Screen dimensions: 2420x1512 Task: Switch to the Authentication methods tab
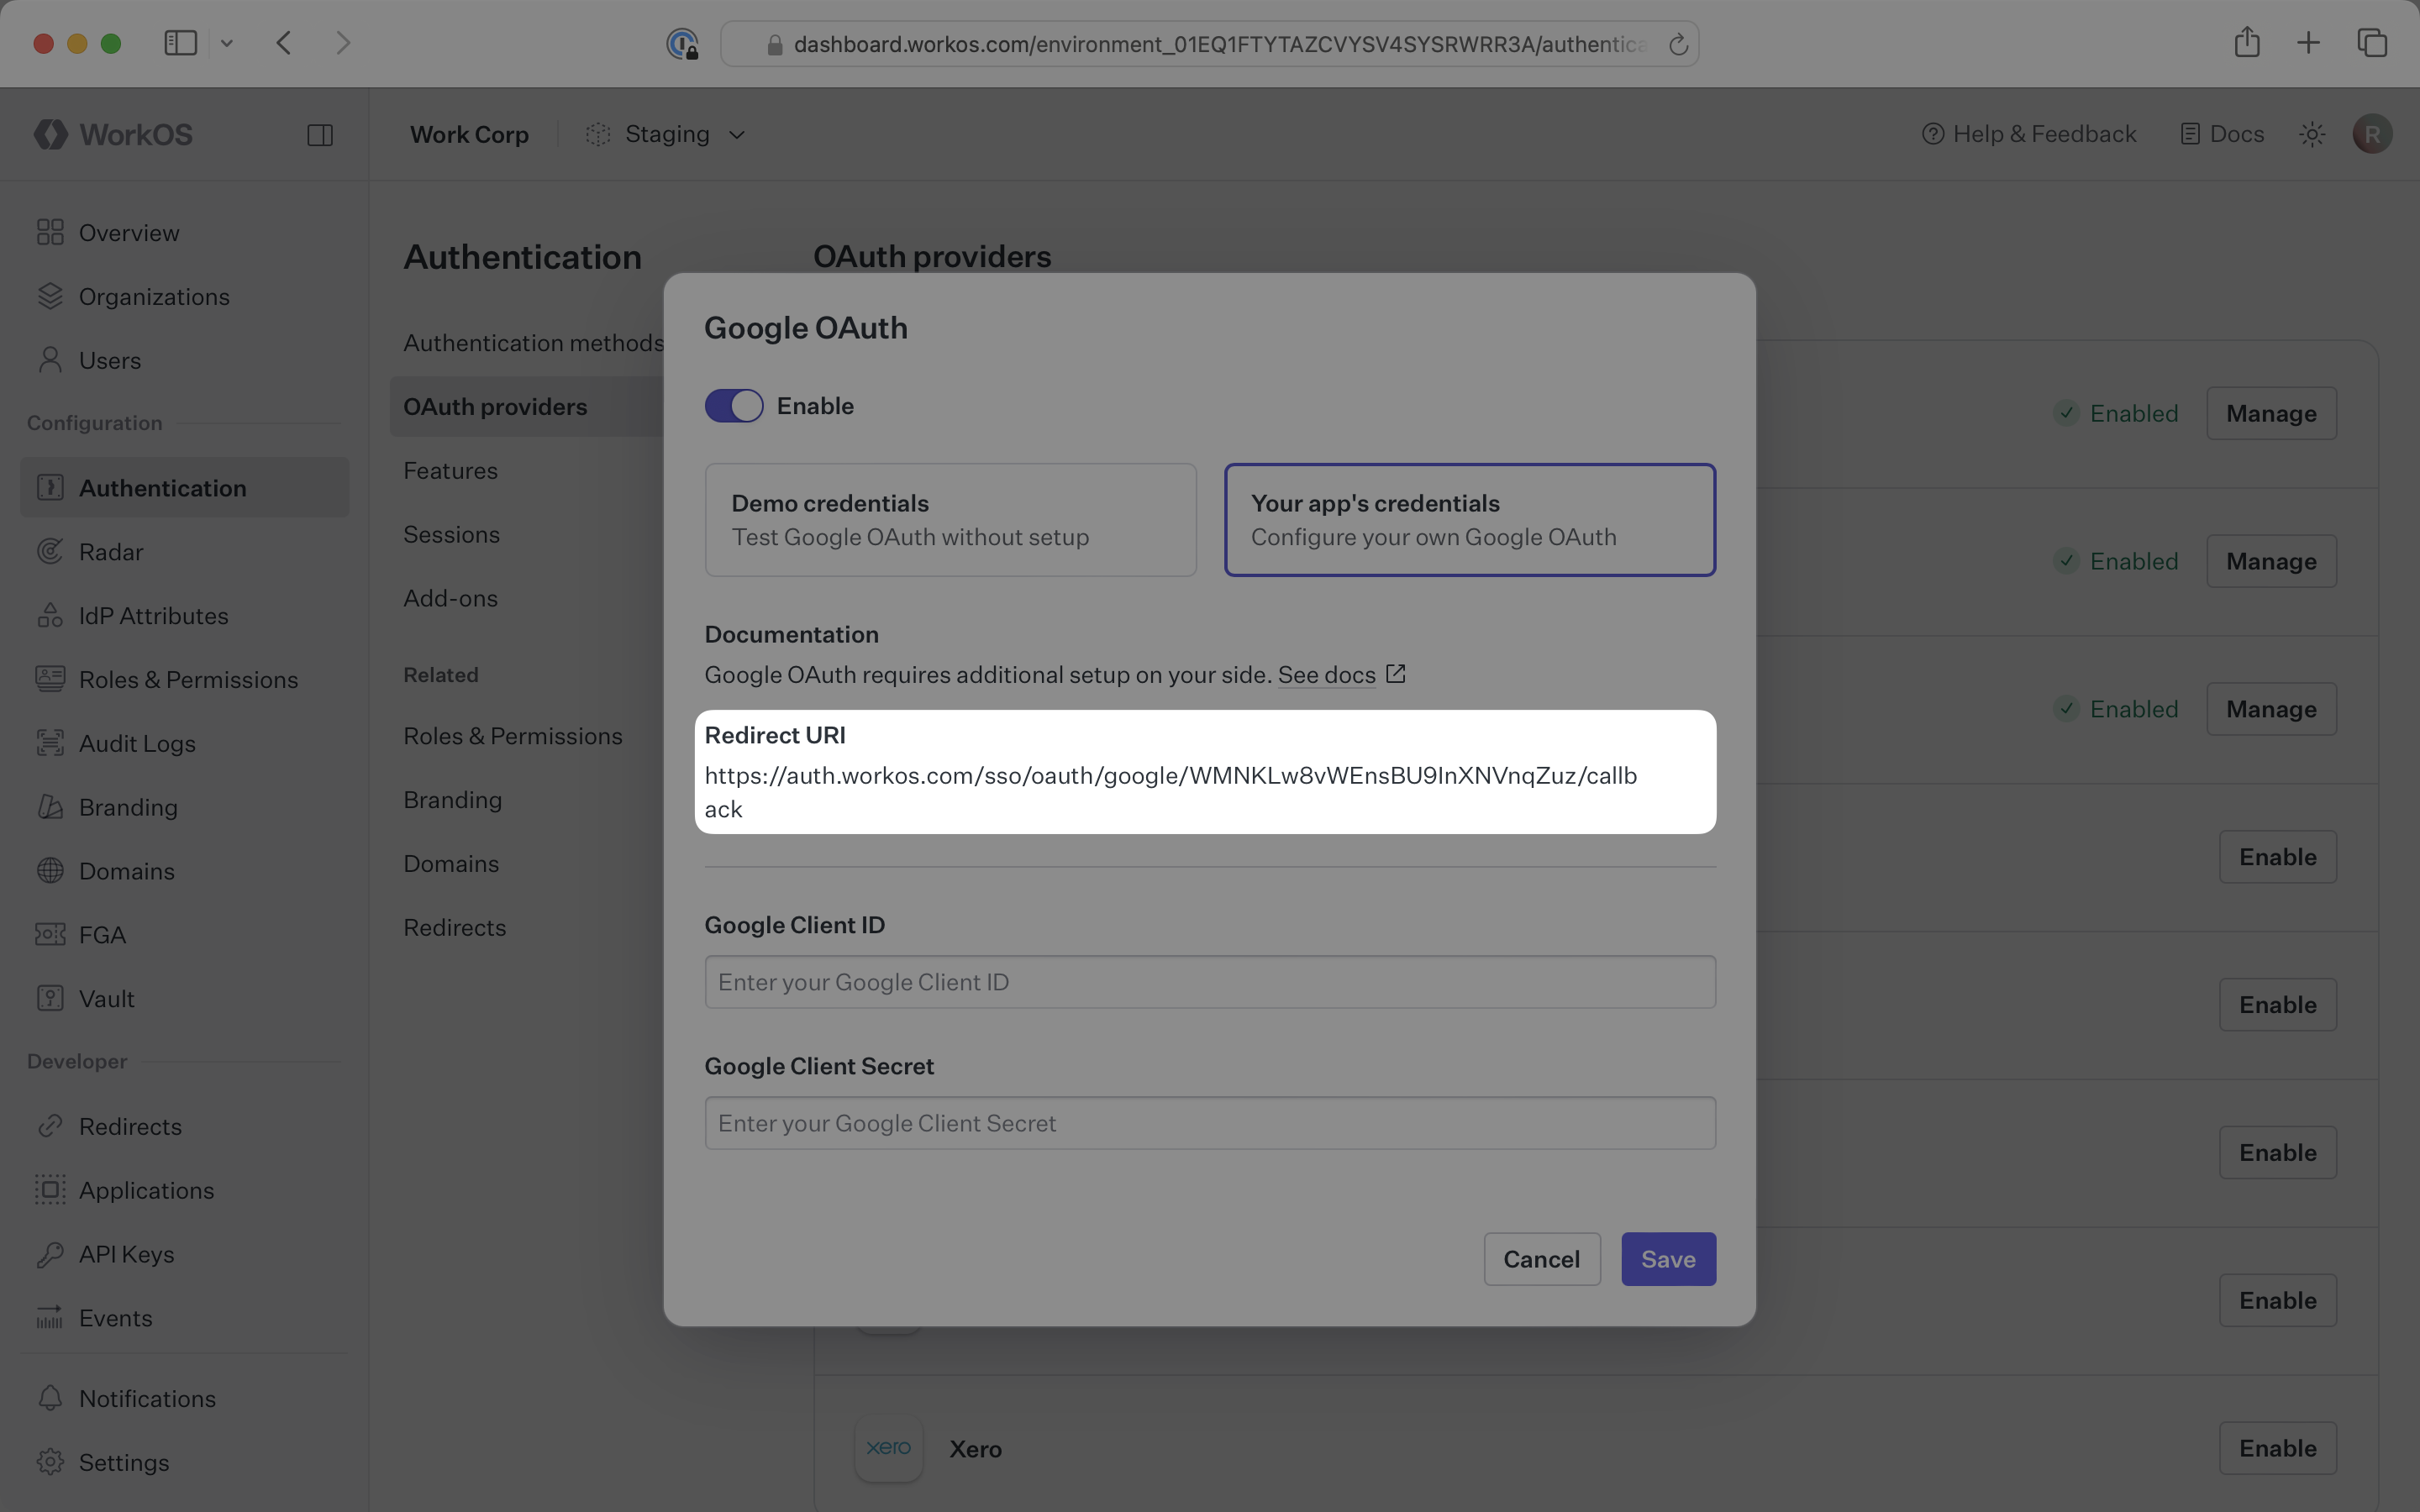(x=533, y=342)
